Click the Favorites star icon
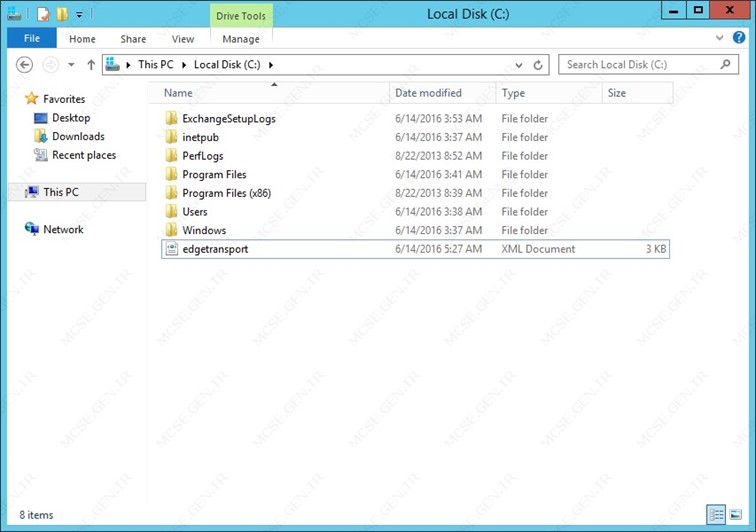The height and width of the screenshot is (532, 756). pyautogui.click(x=32, y=98)
